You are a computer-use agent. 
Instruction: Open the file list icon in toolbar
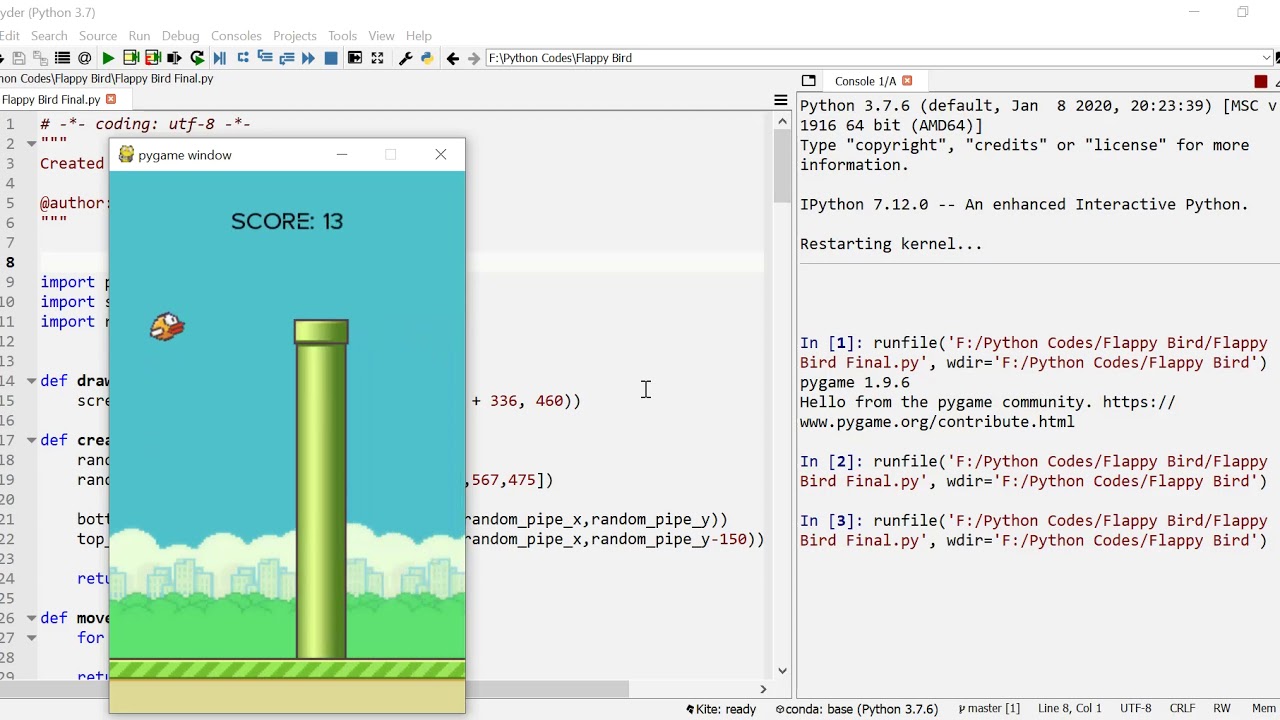(62, 58)
